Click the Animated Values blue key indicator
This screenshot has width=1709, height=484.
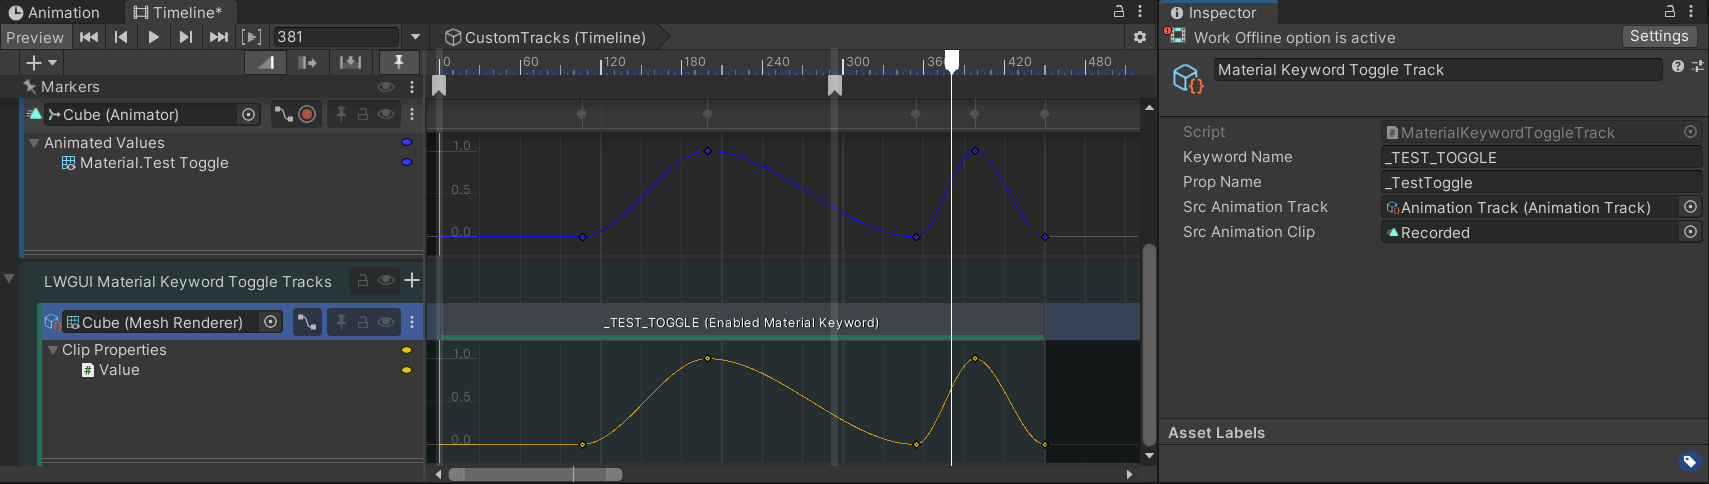(406, 142)
